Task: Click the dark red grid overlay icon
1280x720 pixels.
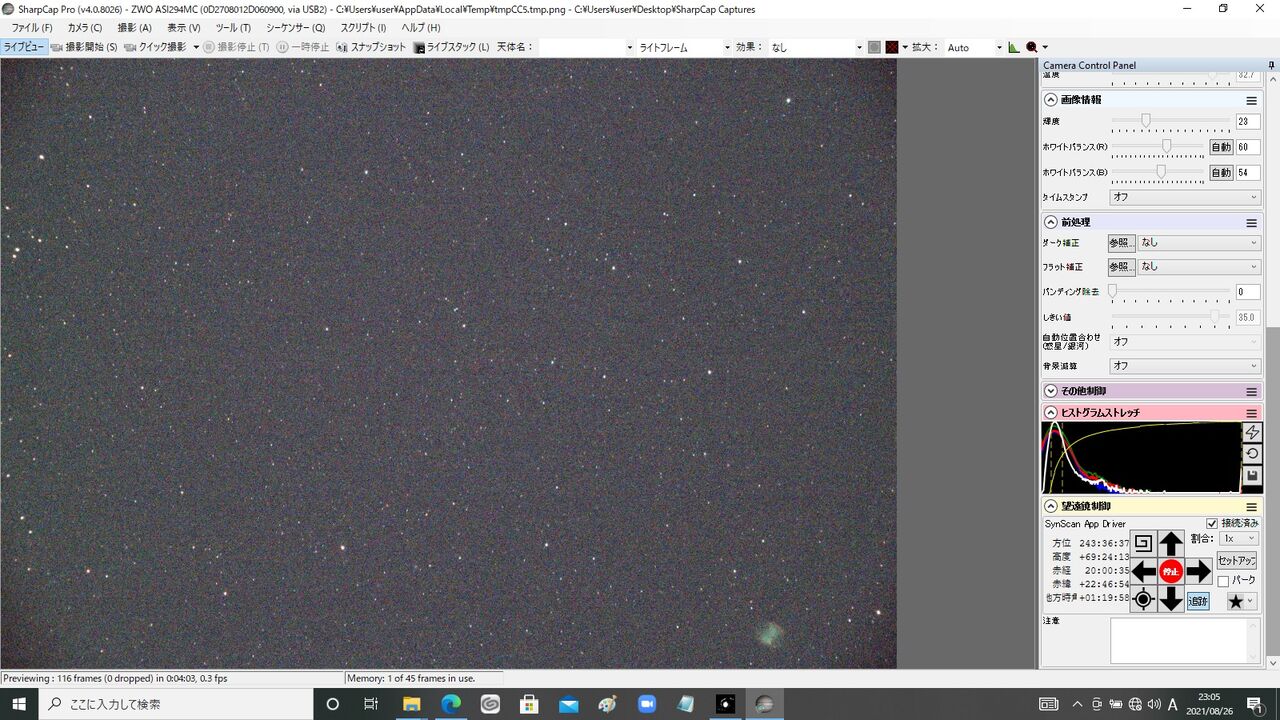Action: (x=891, y=47)
